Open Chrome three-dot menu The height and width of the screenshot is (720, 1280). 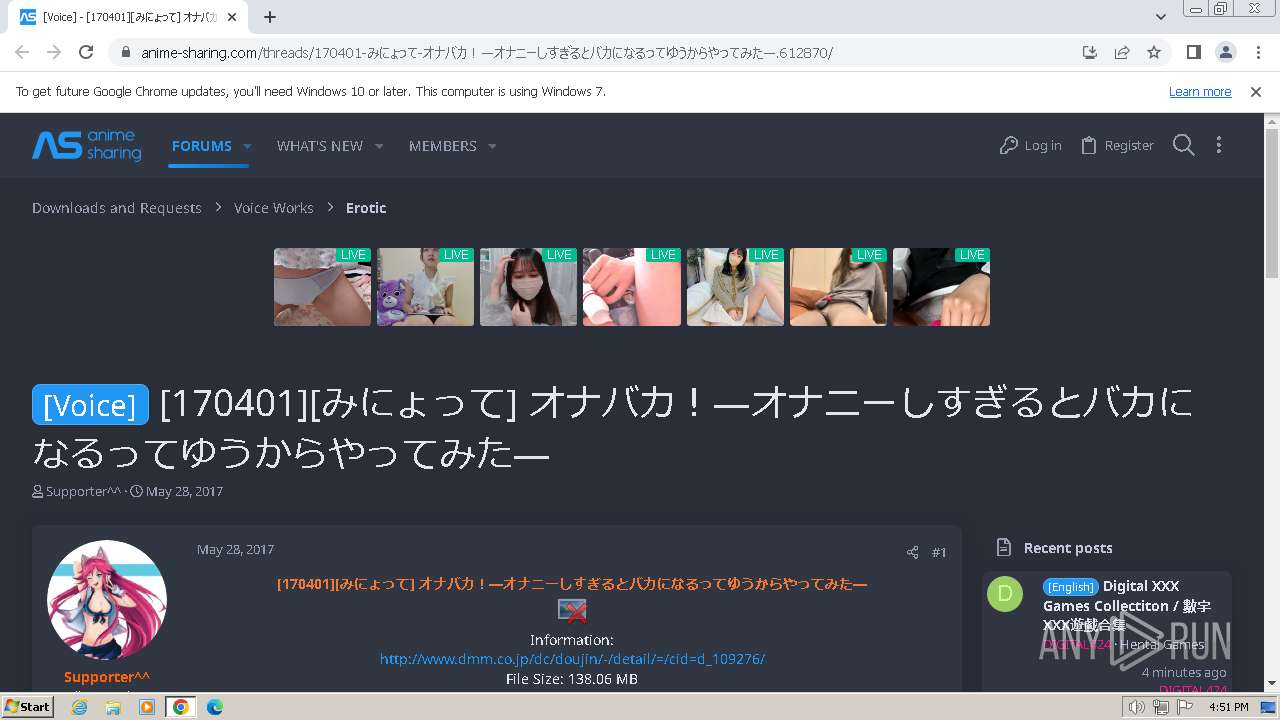1257,52
